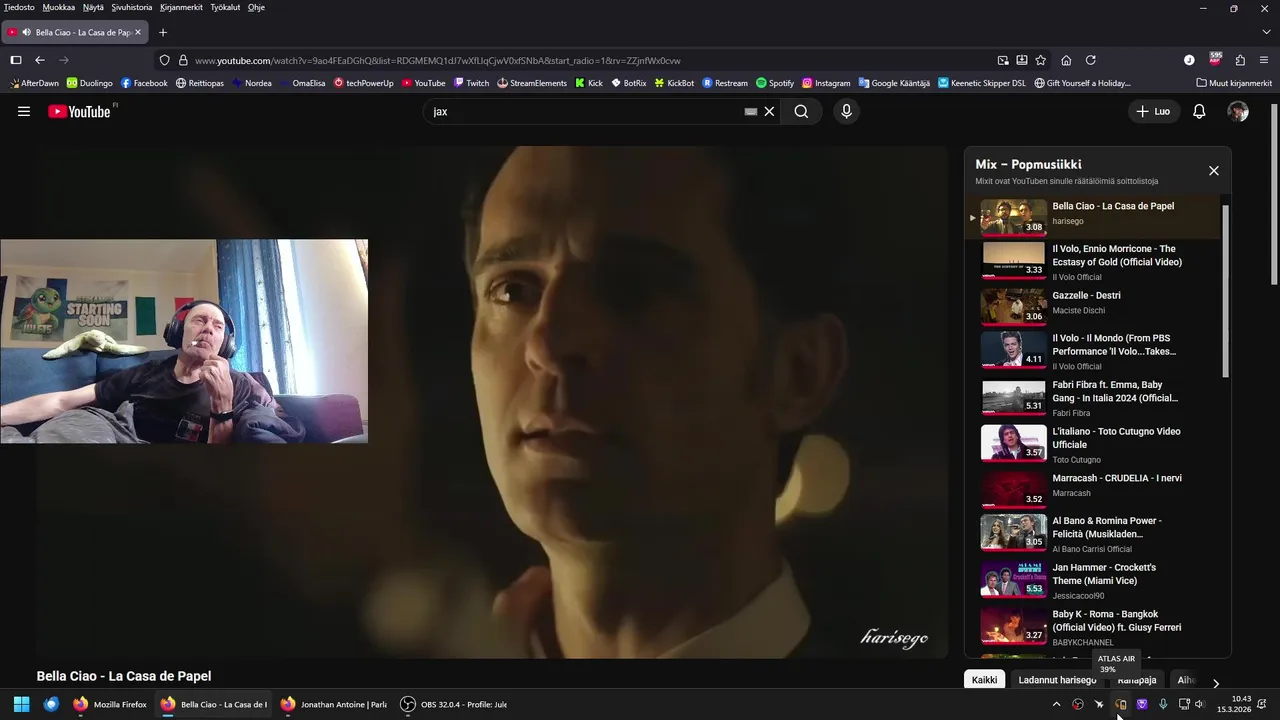Bookmark this page with the star icon
Screen dimensions: 1280x720
pos(1041,60)
